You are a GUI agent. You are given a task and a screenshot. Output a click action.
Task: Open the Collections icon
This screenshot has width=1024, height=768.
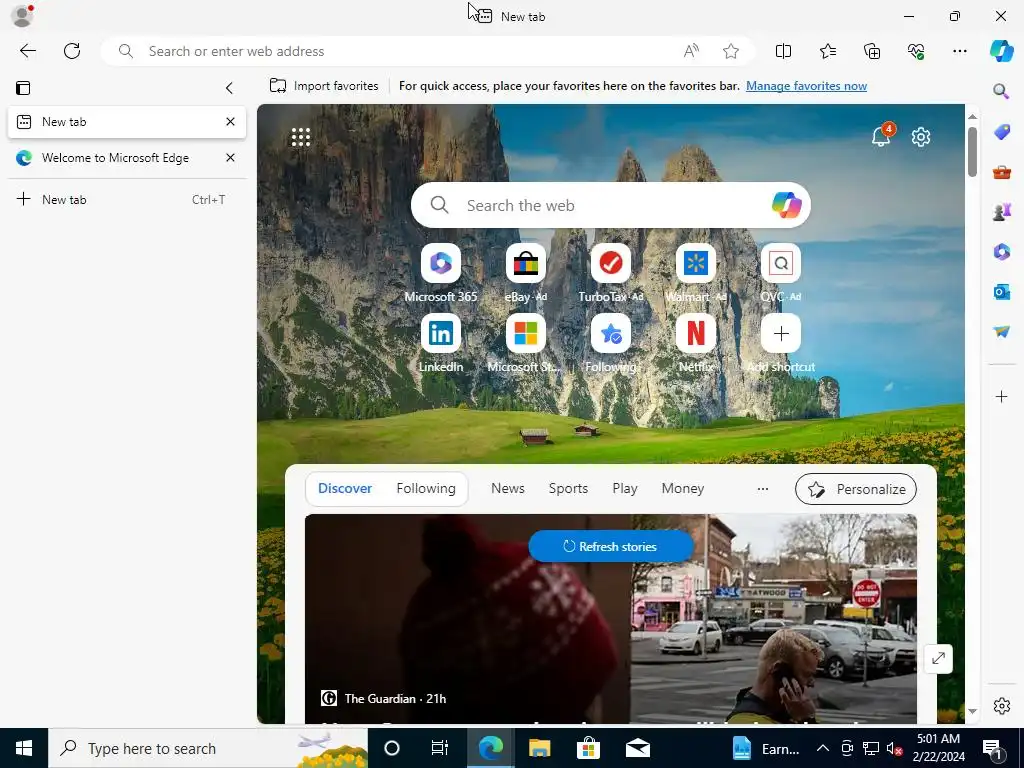(872, 51)
